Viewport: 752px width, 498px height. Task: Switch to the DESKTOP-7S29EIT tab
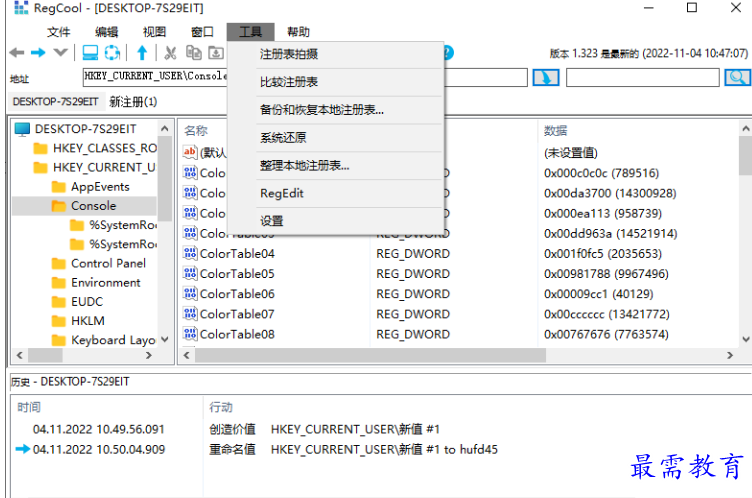55,102
